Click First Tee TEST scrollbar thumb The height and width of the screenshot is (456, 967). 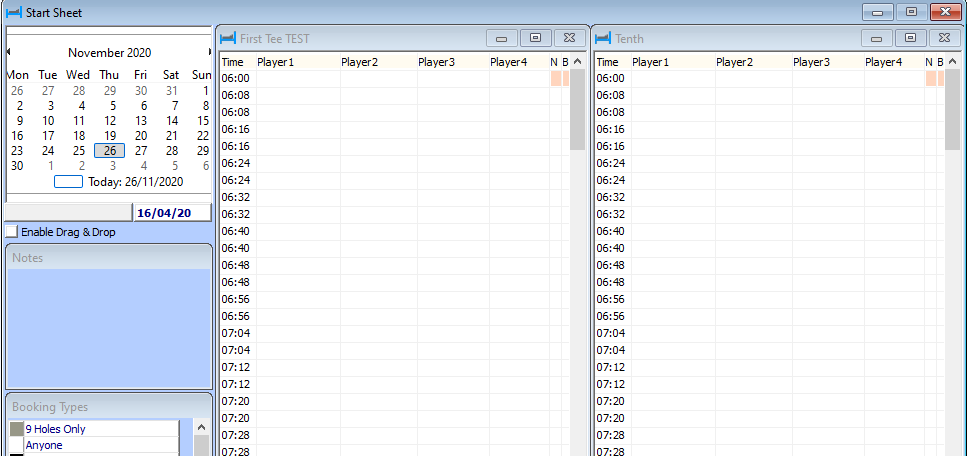point(577,109)
